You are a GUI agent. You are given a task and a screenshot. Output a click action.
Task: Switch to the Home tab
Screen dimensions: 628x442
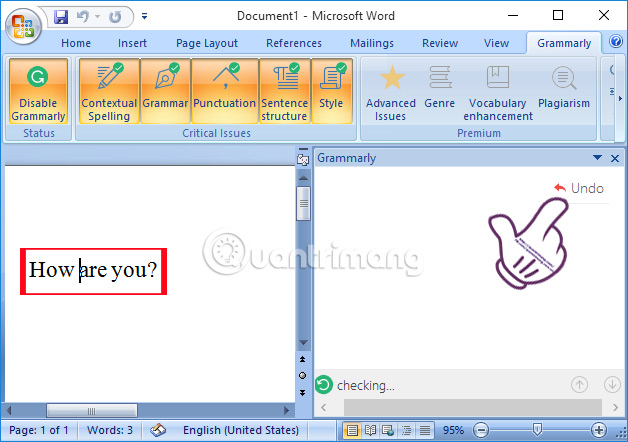pyautogui.click(x=76, y=43)
